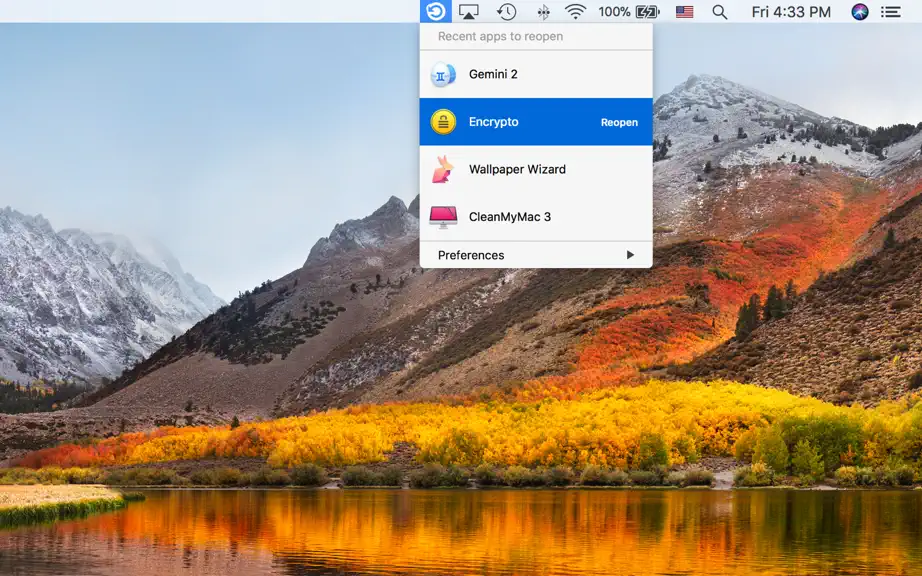
Task: Click the Encrypto yellow lock icon
Action: tap(443, 122)
